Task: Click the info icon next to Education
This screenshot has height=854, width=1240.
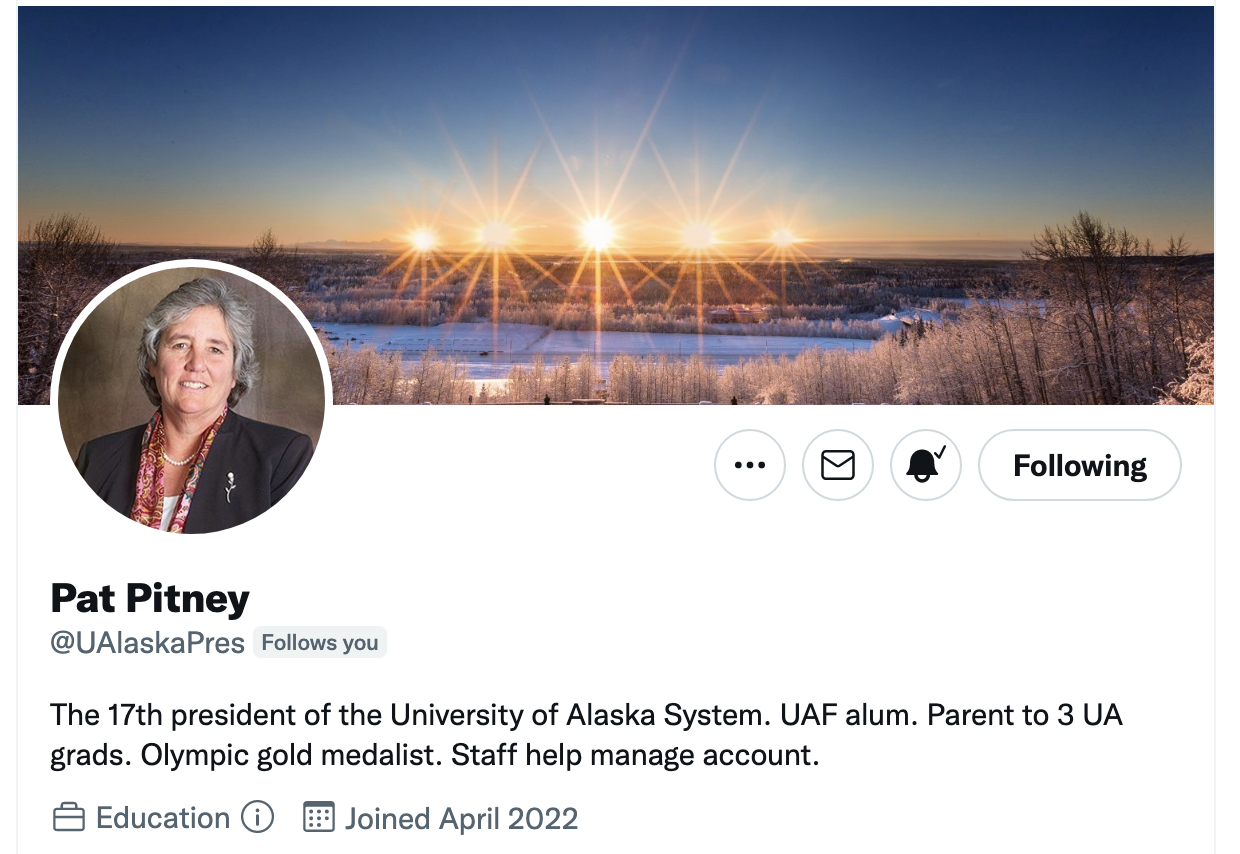Action: tap(258, 818)
